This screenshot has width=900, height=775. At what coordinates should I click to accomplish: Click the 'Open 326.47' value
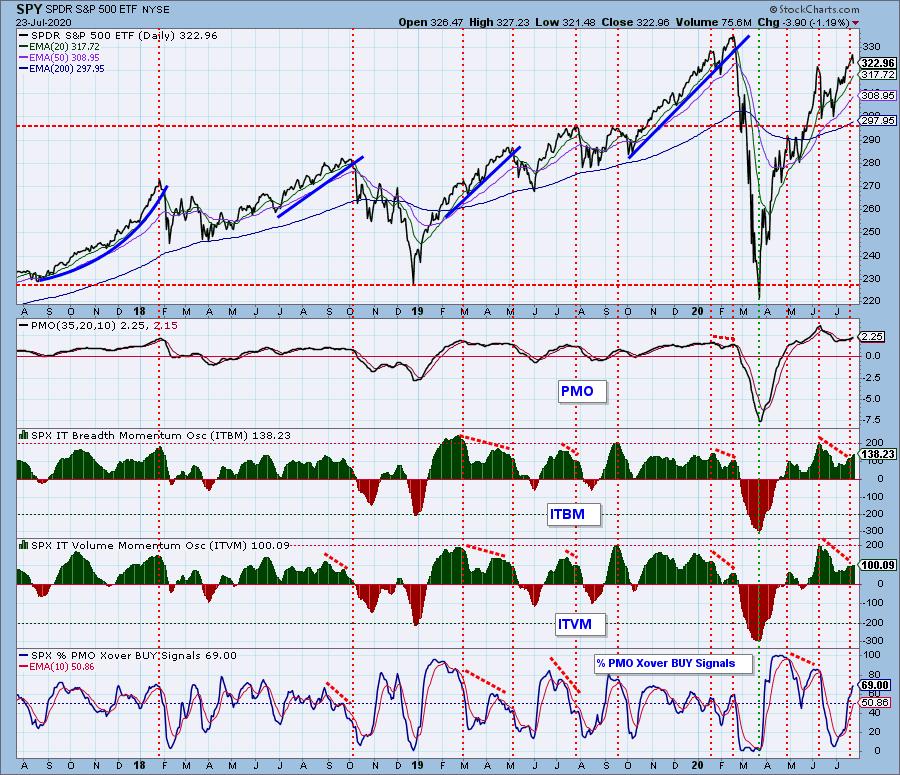coord(430,22)
